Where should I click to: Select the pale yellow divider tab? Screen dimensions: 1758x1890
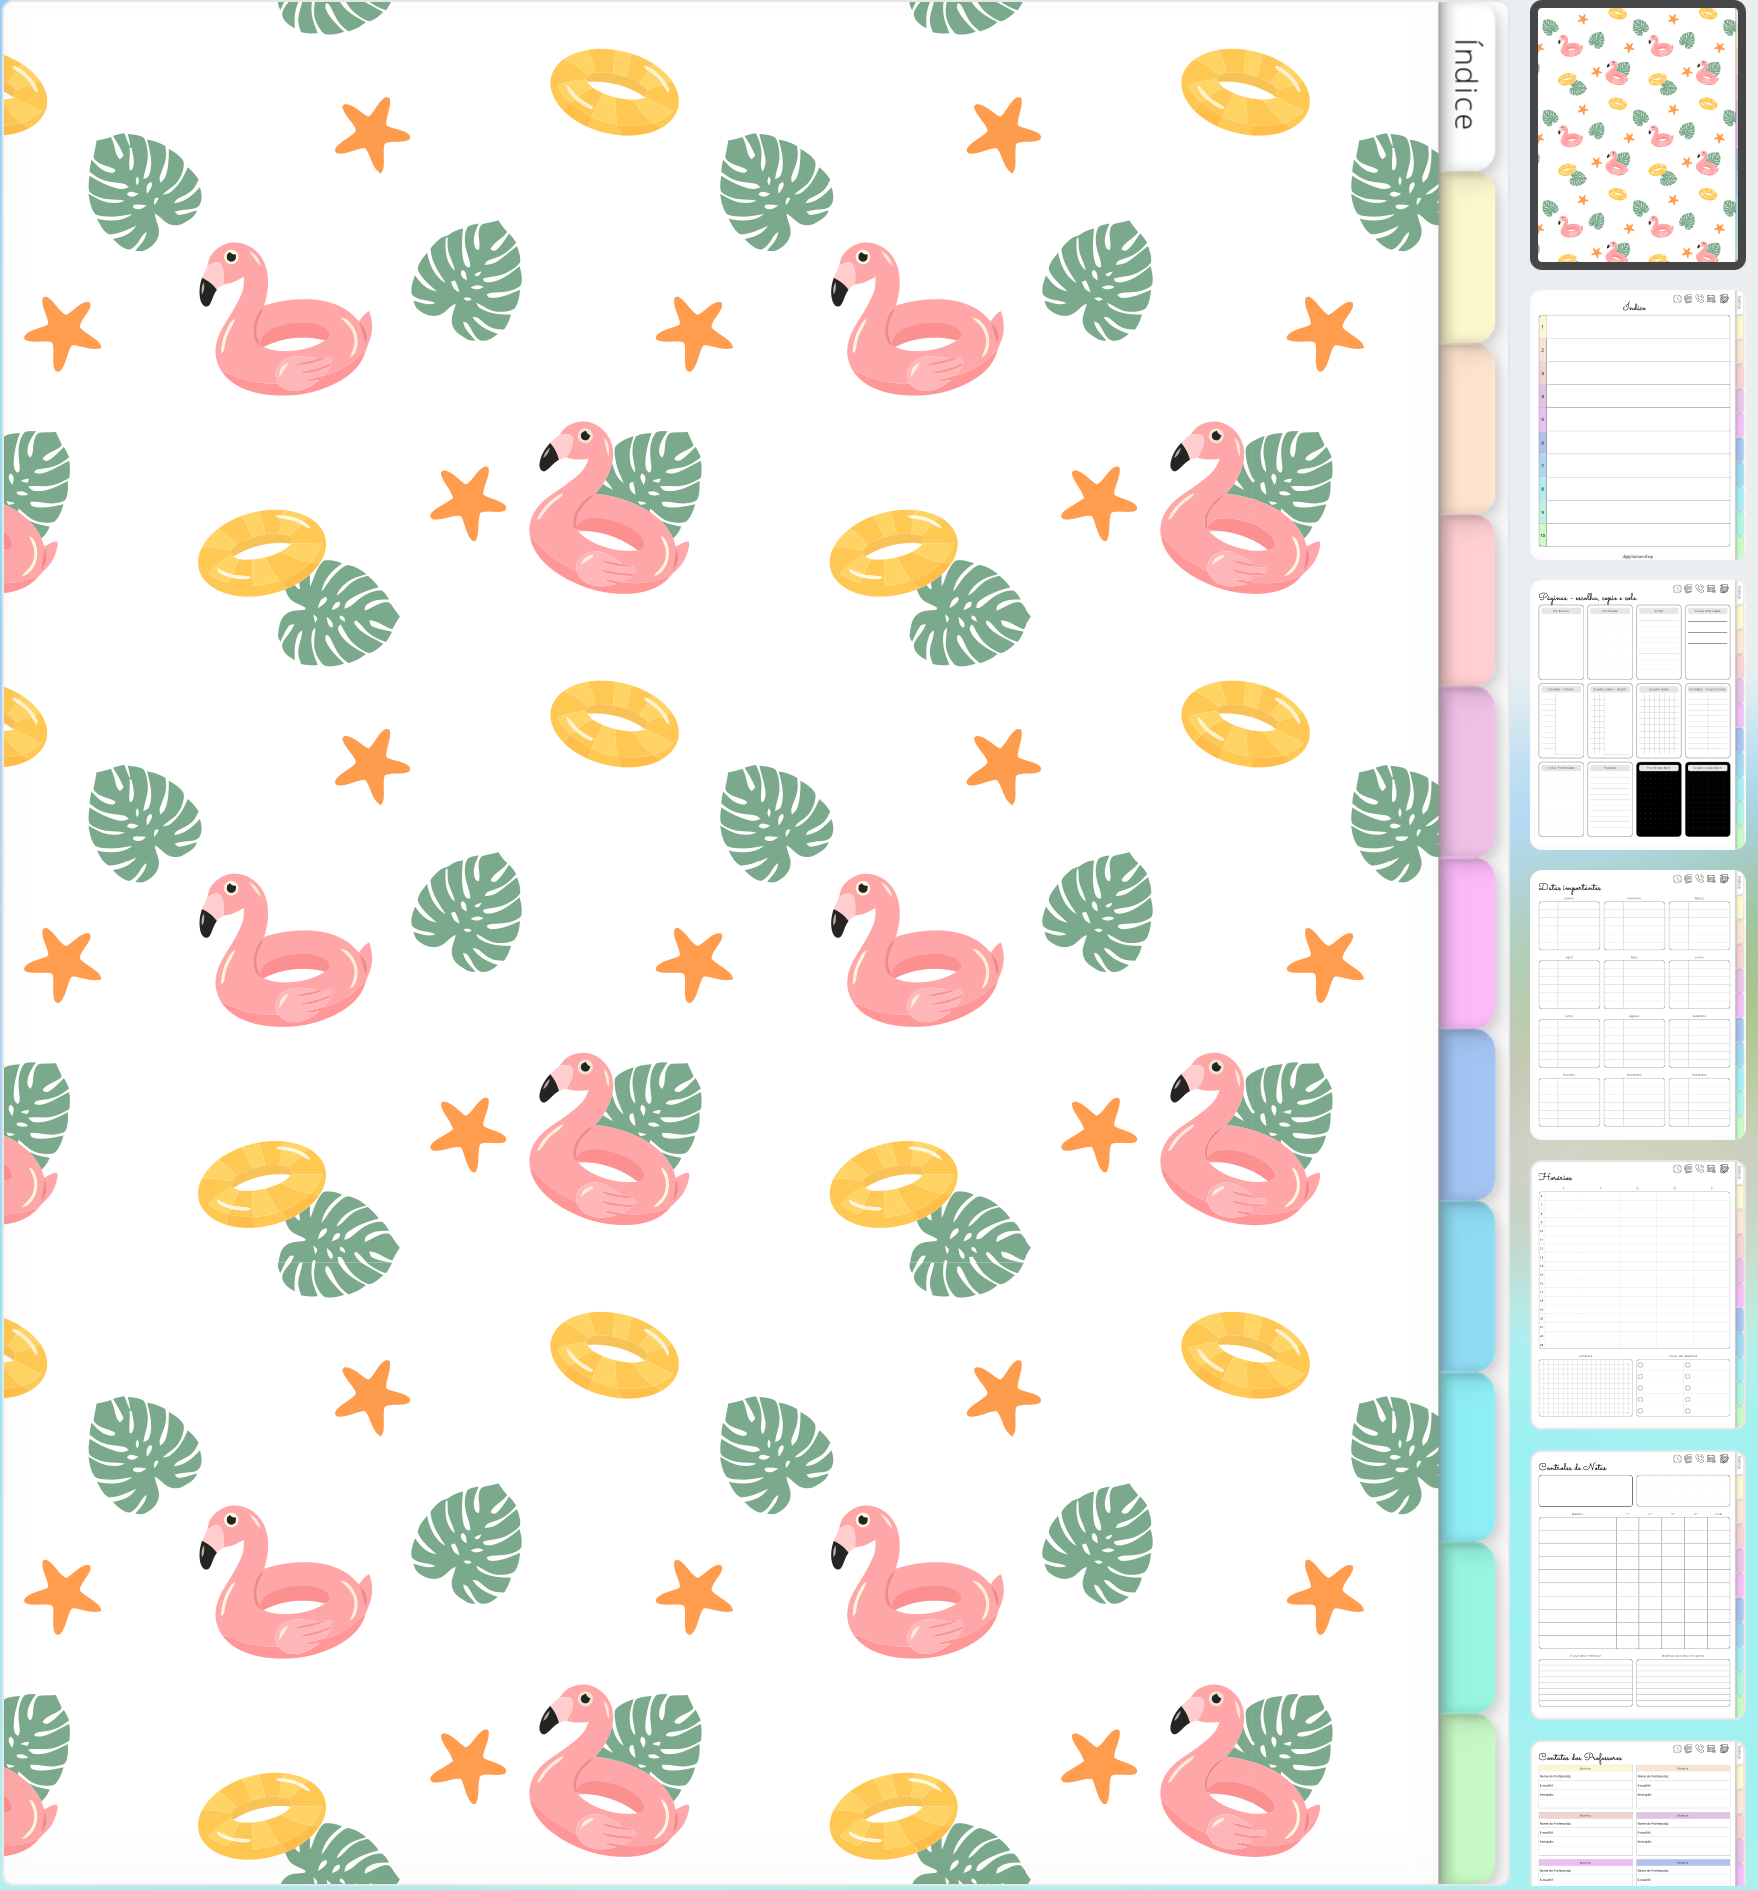coord(1466,257)
